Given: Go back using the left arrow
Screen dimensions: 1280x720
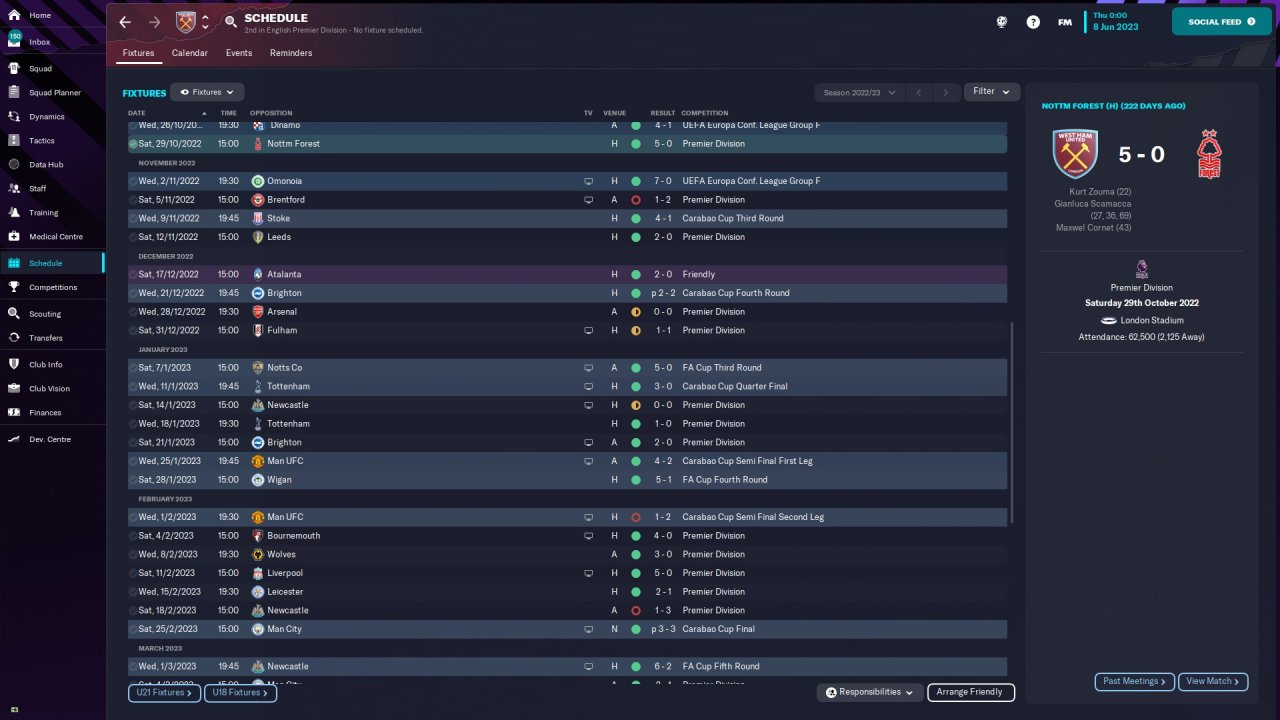Looking at the screenshot, I should coord(125,22).
